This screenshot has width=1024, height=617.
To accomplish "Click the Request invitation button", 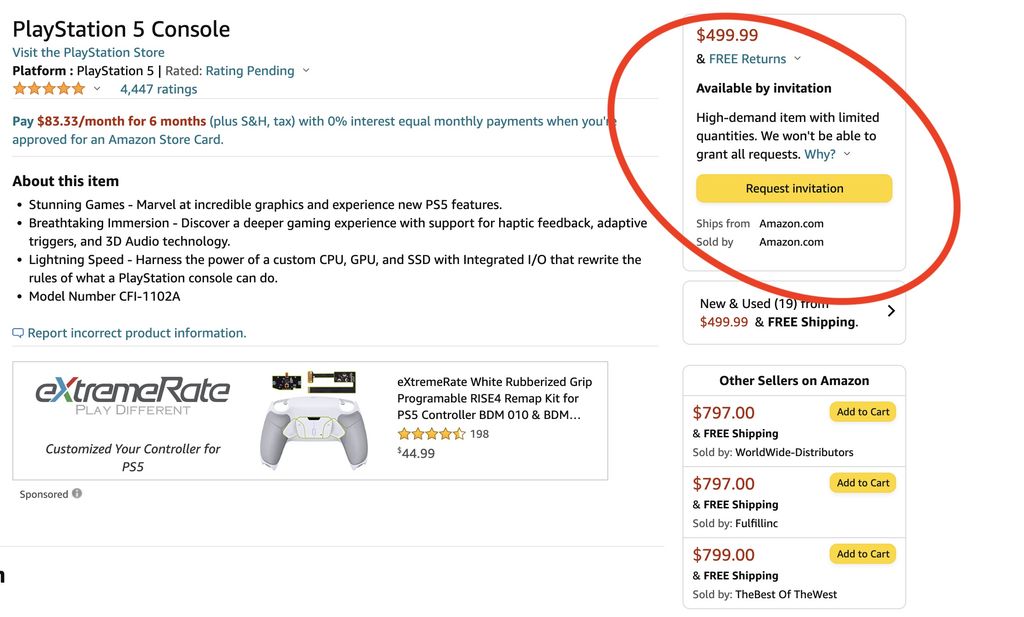I will [x=793, y=188].
